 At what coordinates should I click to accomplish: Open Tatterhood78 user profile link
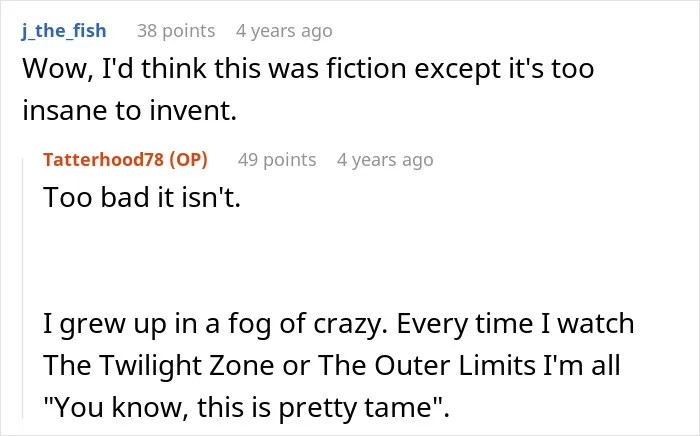pyautogui.click(x=104, y=159)
